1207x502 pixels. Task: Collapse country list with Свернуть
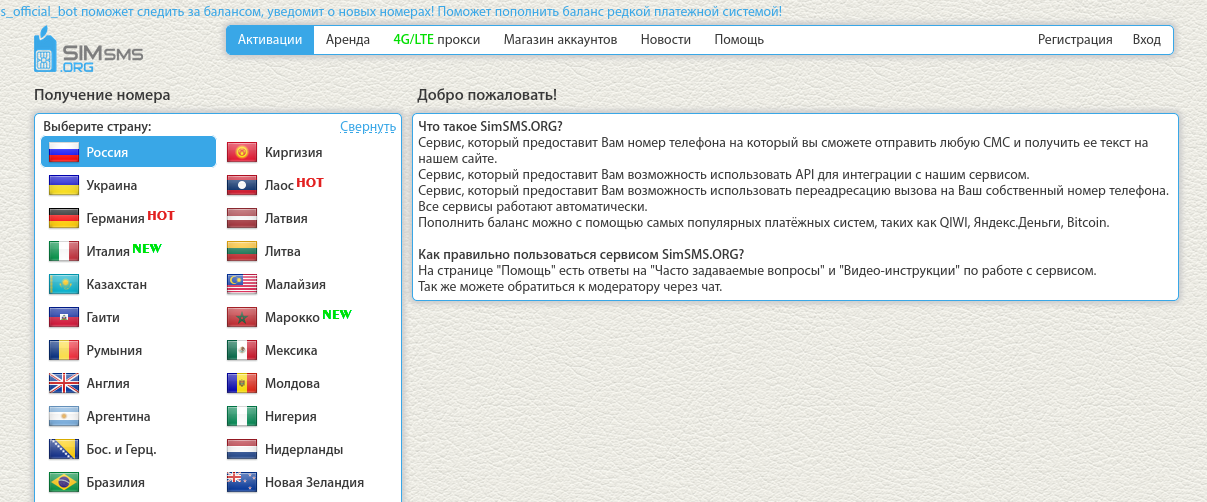368,127
